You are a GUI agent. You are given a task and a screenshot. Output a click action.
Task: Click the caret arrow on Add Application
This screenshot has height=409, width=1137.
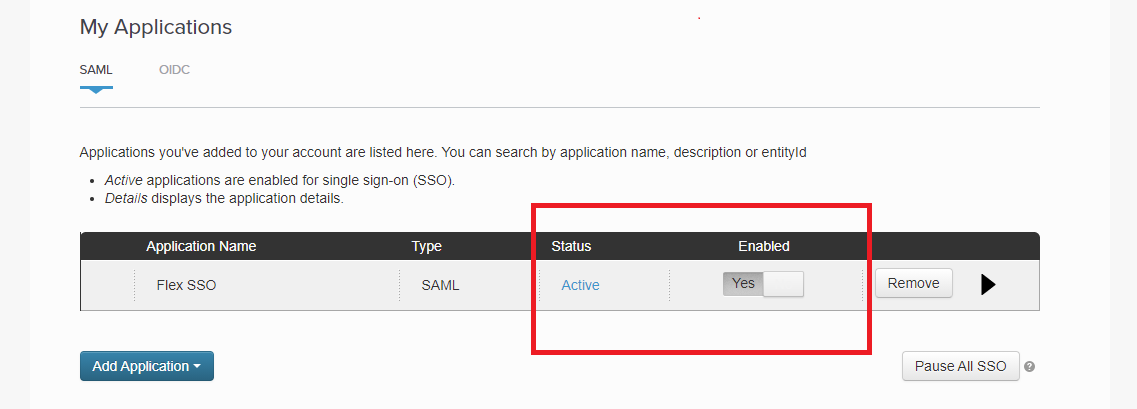coord(197,367)
